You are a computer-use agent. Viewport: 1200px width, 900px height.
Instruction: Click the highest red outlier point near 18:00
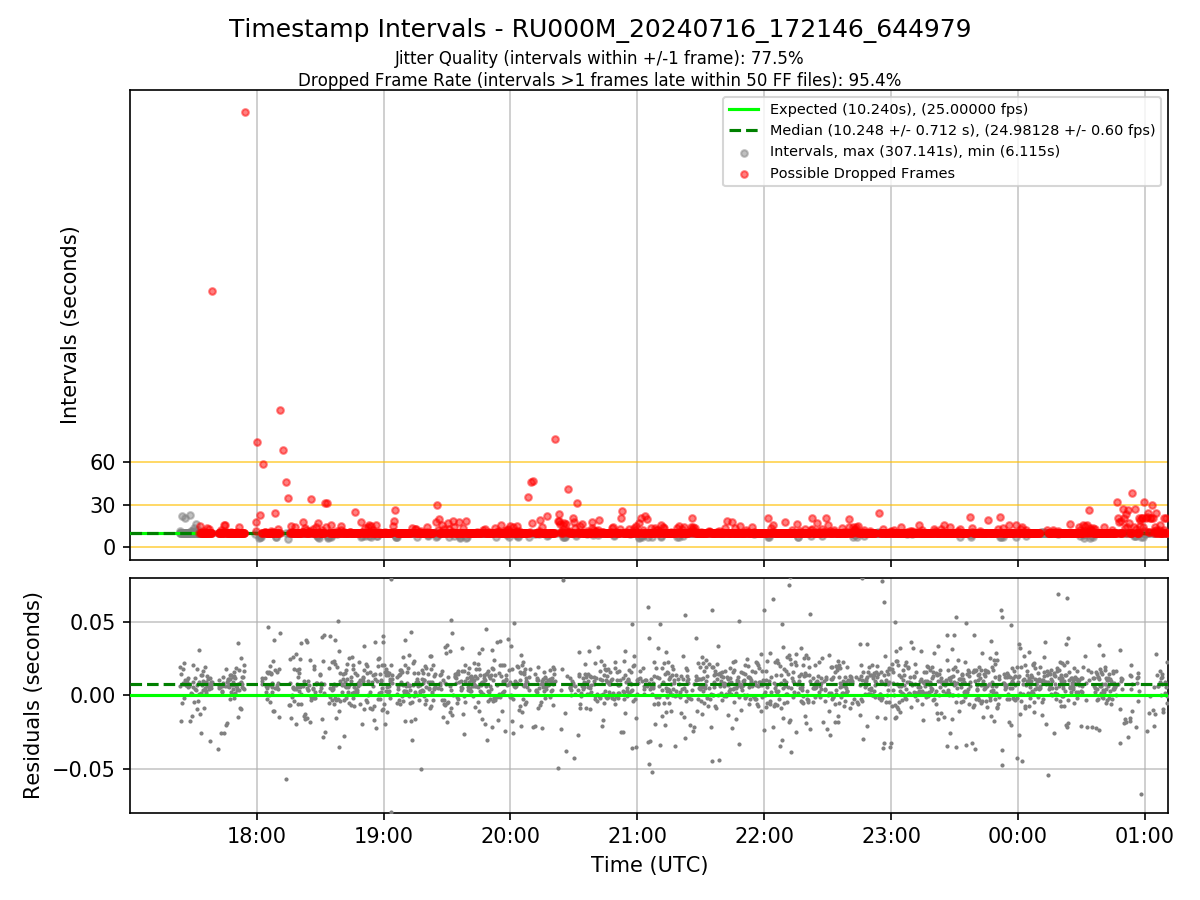point(245,112)
